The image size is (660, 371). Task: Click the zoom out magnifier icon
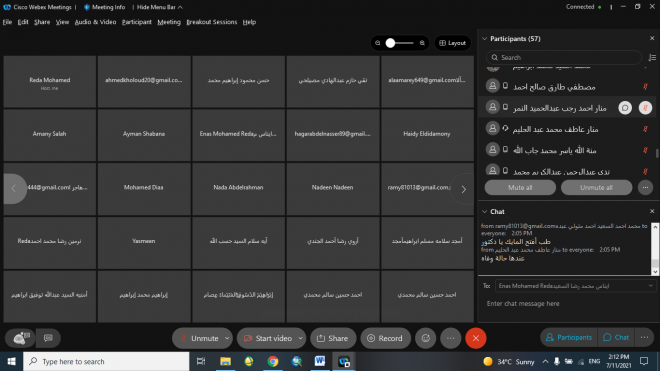coord(378,43)
